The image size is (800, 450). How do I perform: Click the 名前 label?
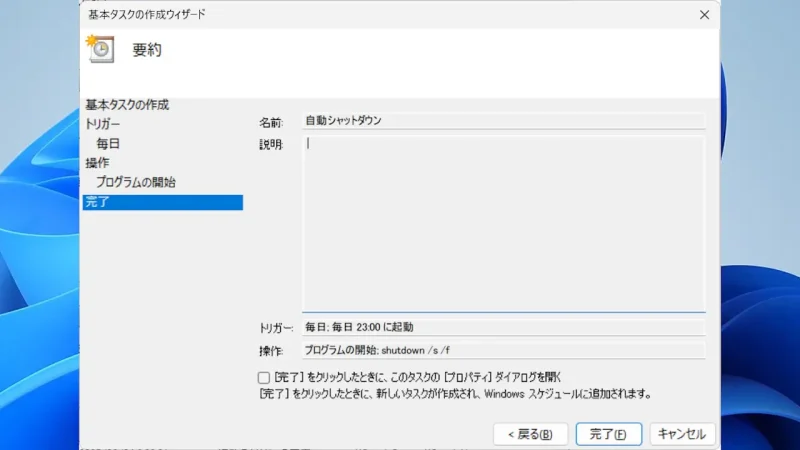270,123
